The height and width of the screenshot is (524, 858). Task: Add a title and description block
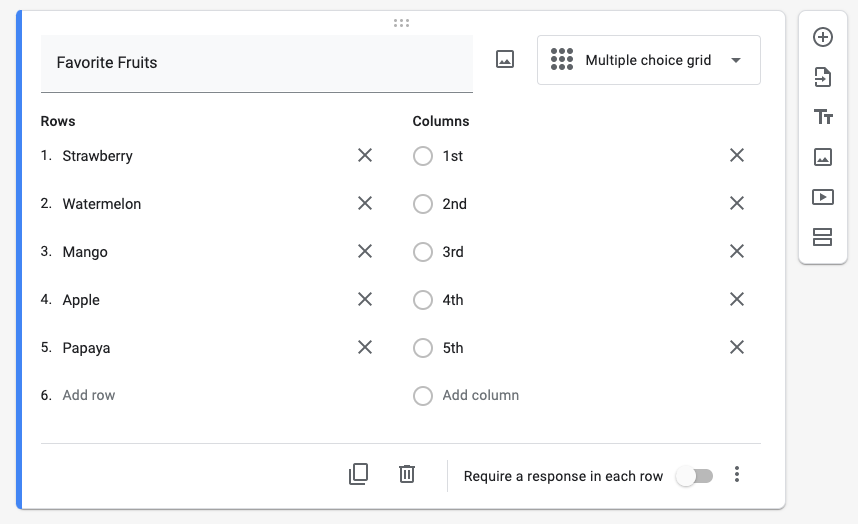(822, 117)
